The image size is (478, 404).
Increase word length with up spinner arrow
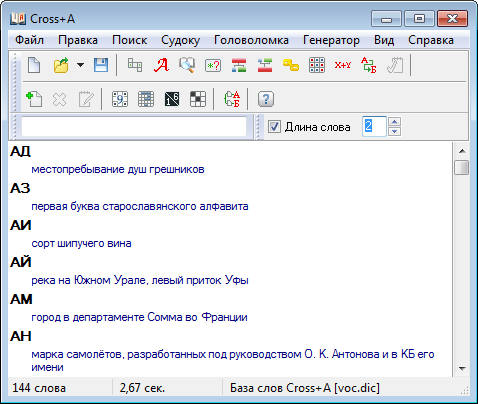coord(394,122)
